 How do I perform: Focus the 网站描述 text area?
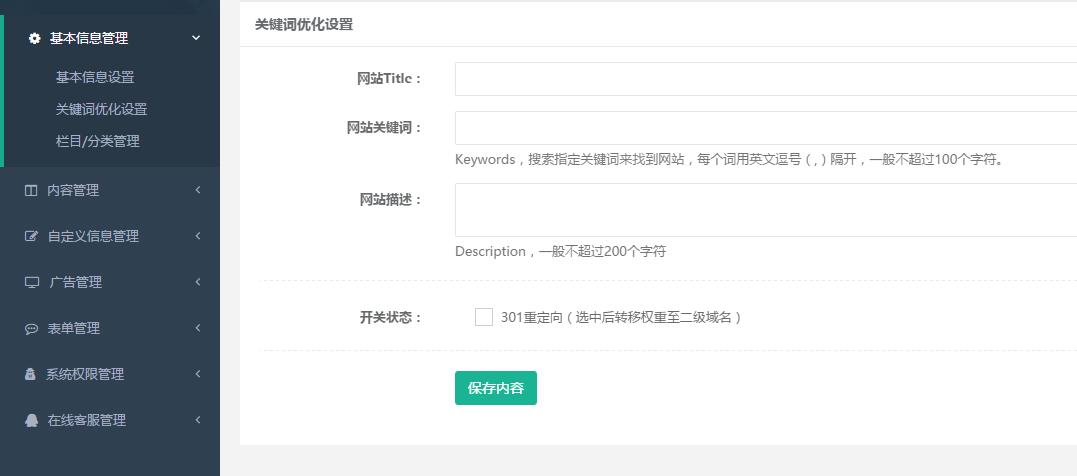pos(765,210)
